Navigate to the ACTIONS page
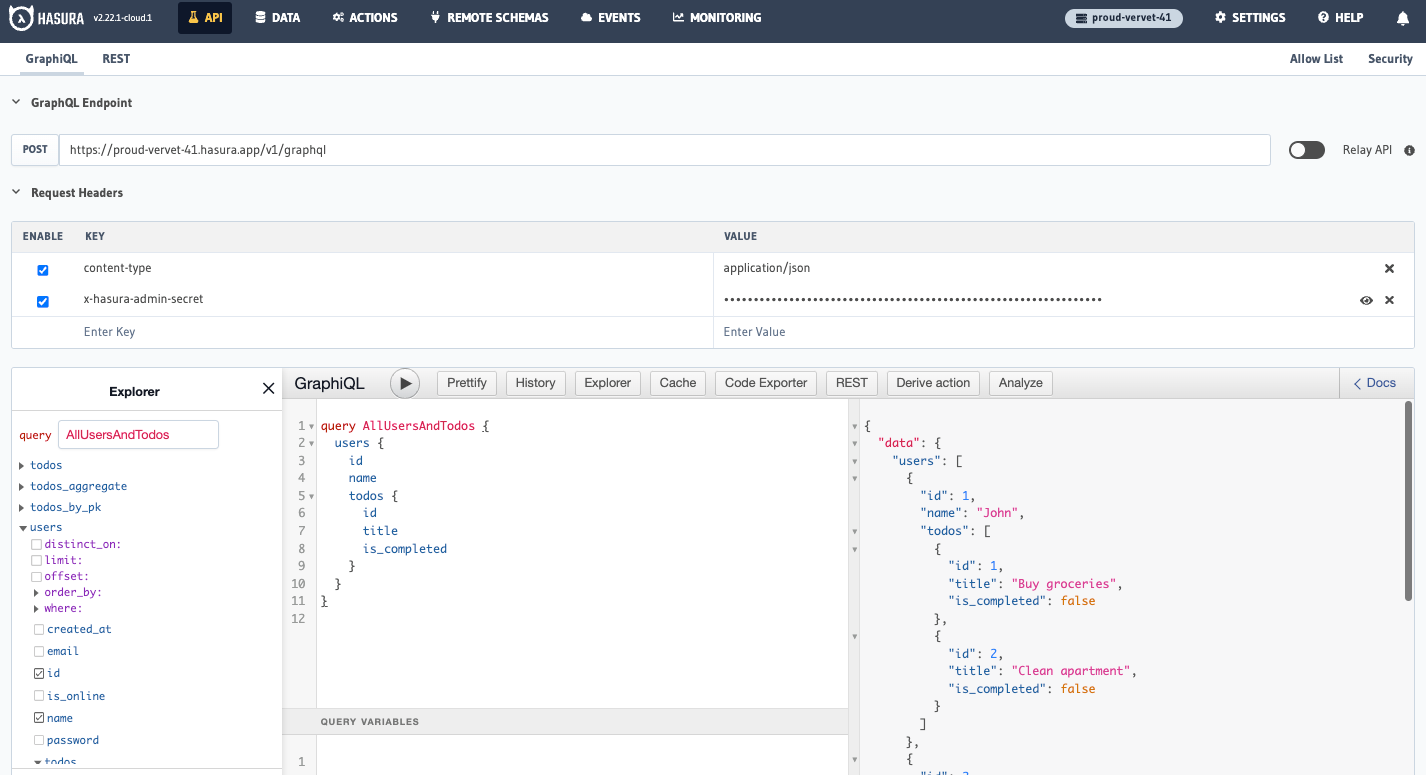 tap(364, 17)
